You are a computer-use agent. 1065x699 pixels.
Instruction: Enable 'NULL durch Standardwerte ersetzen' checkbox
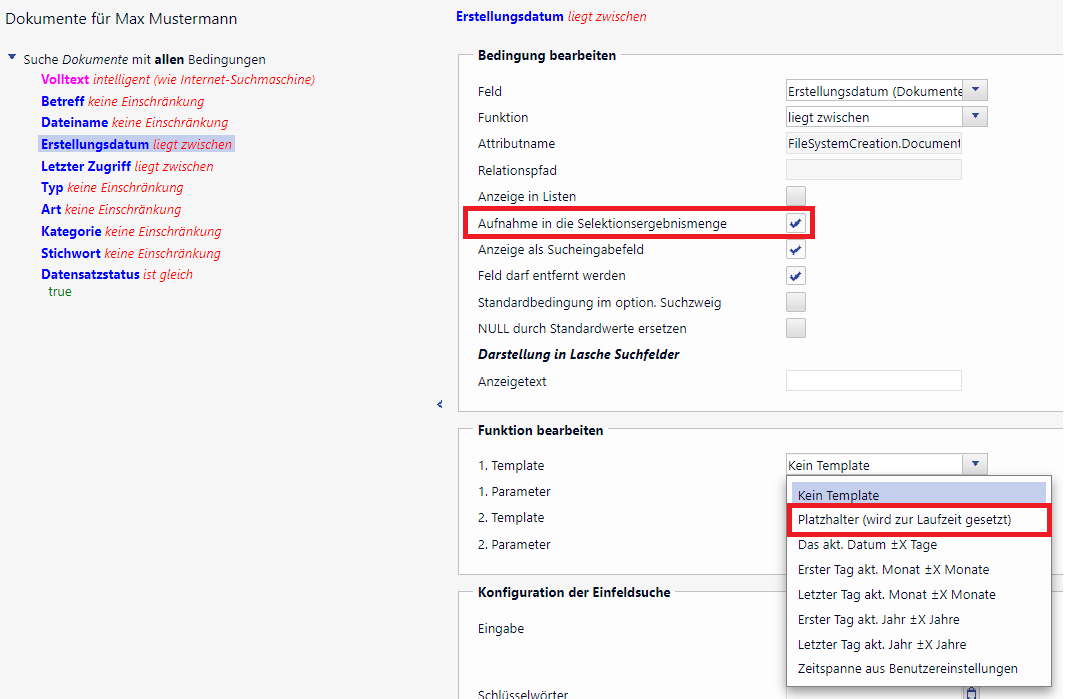(x=796, y=328)
